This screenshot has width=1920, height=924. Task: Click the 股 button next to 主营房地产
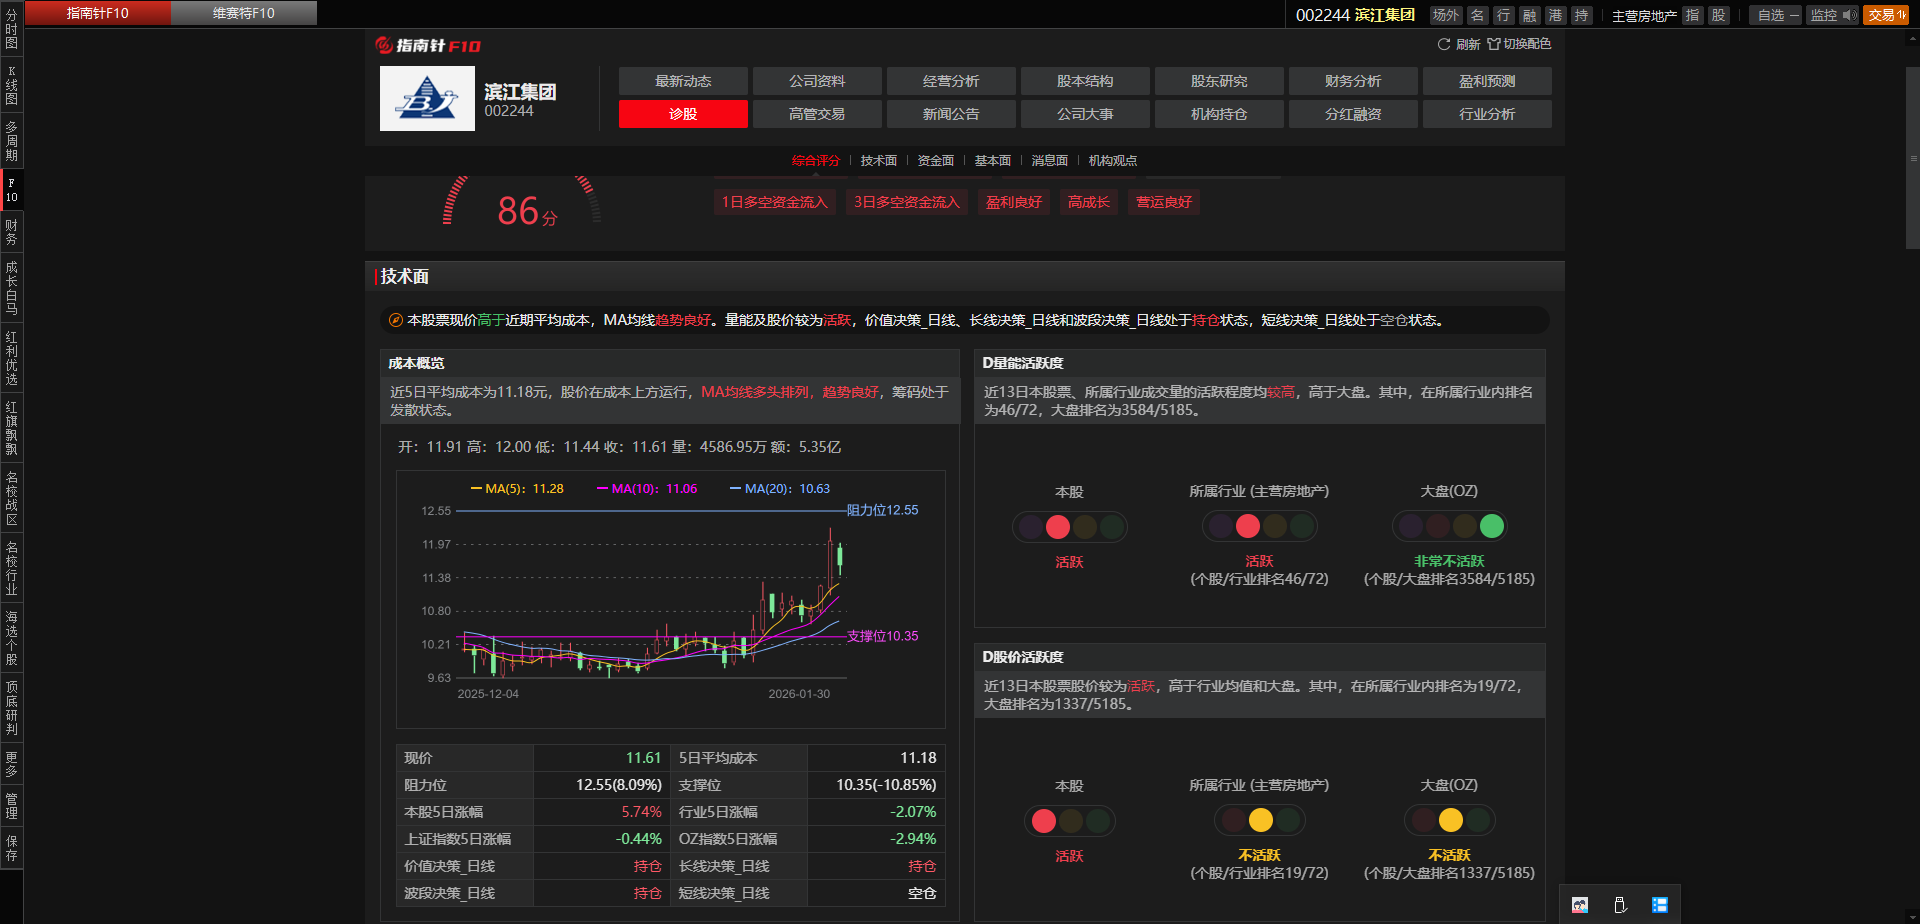[1718, 15]
